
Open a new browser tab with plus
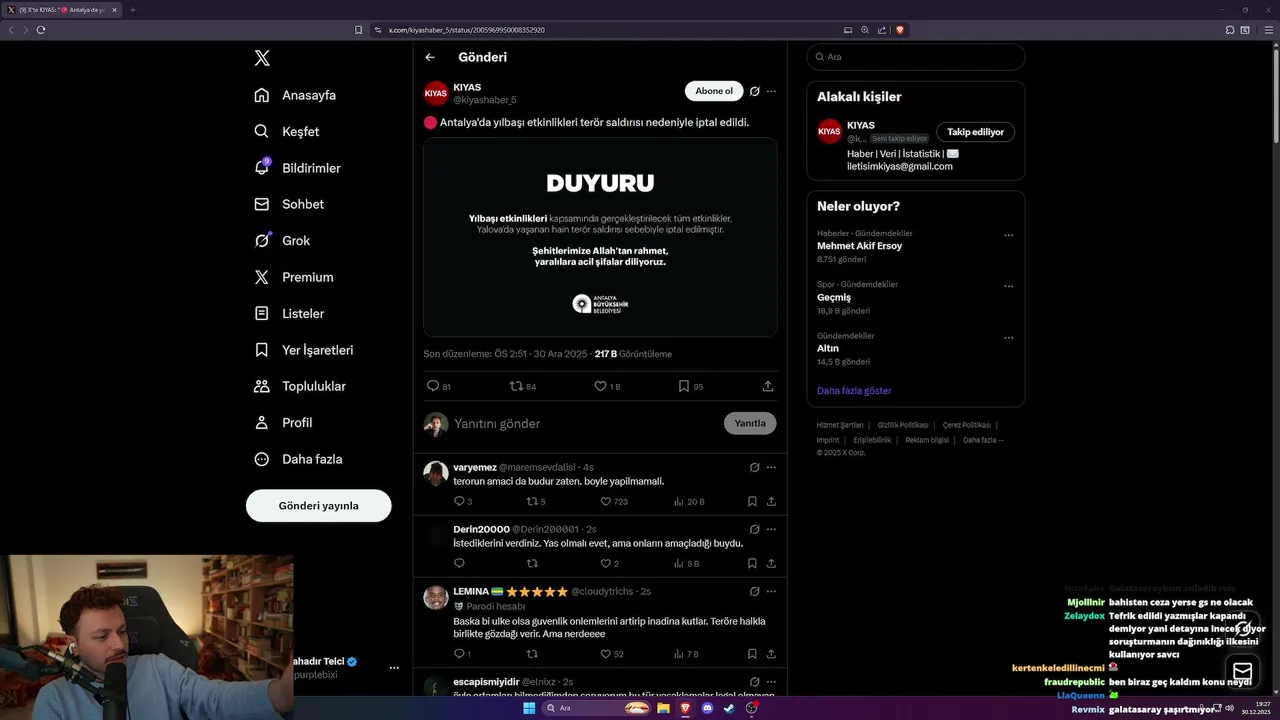pos(132,10)
